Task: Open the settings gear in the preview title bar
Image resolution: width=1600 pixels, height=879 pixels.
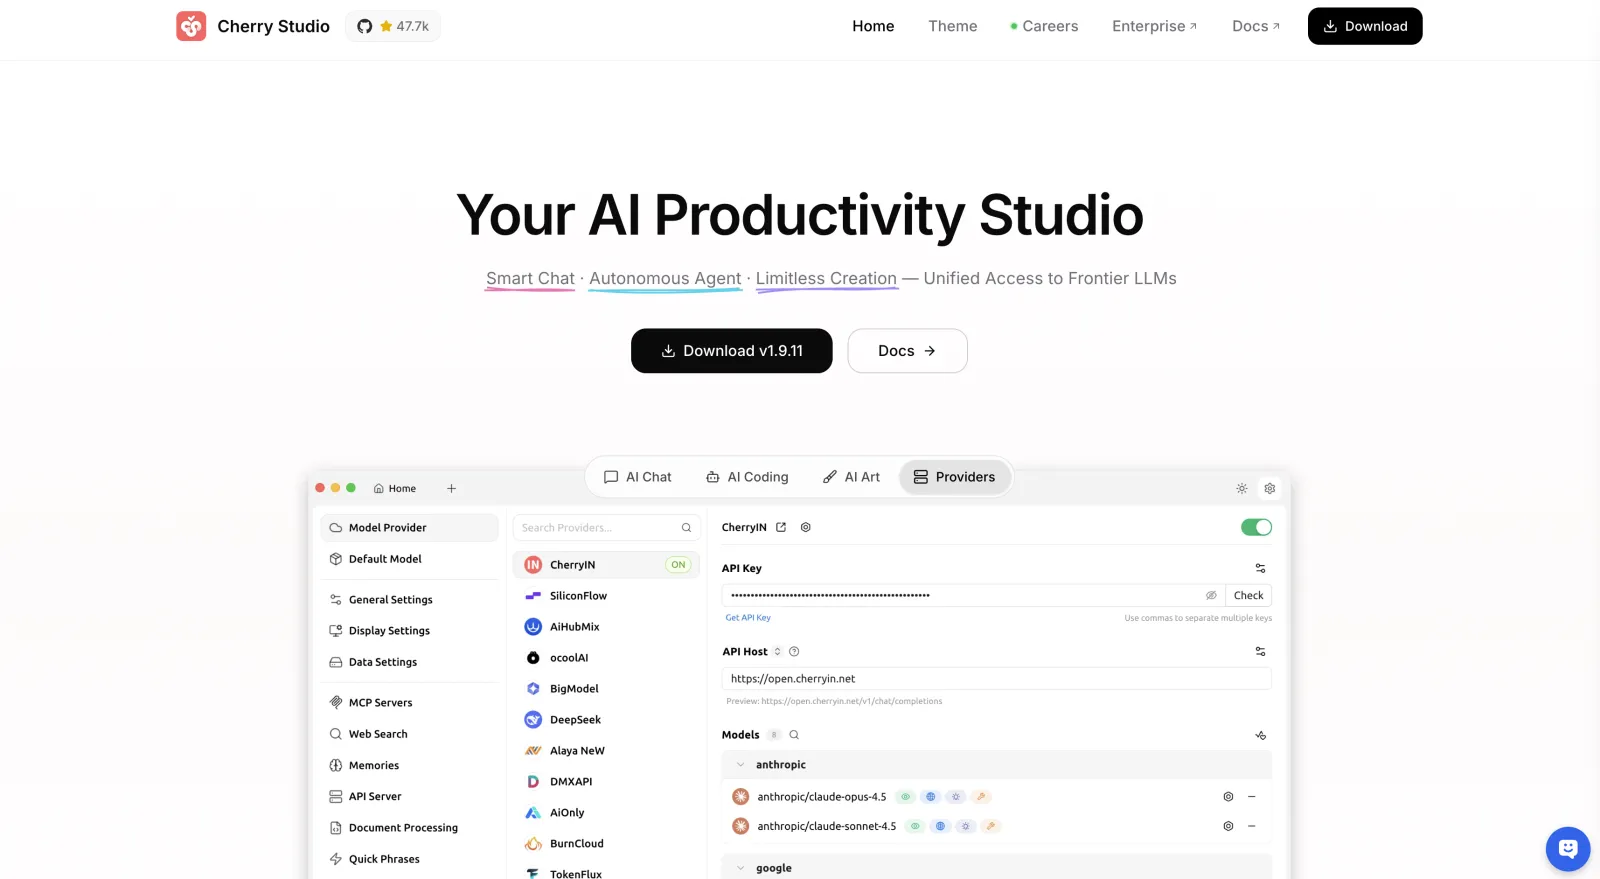Action: (x=1270, y=489)
